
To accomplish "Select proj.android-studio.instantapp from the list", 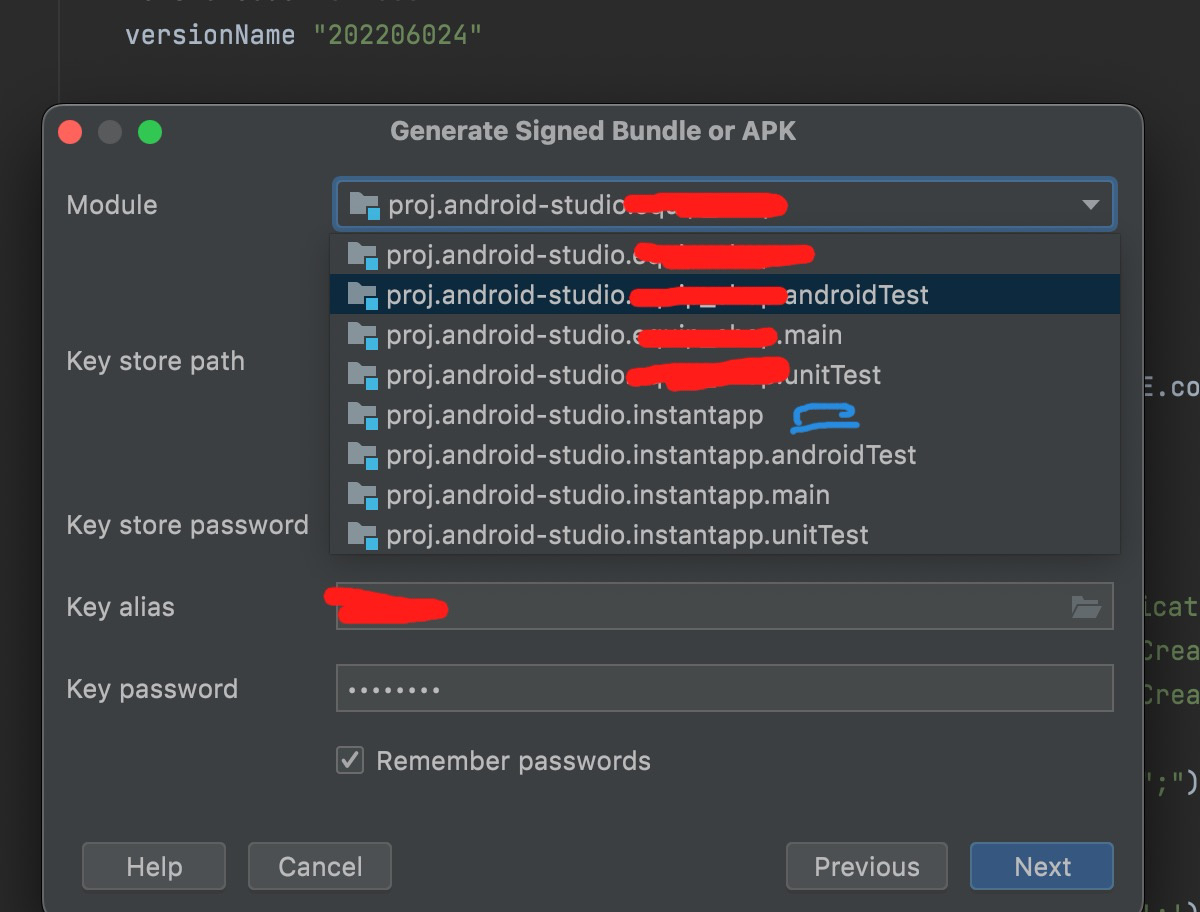I will pos(575,415).
